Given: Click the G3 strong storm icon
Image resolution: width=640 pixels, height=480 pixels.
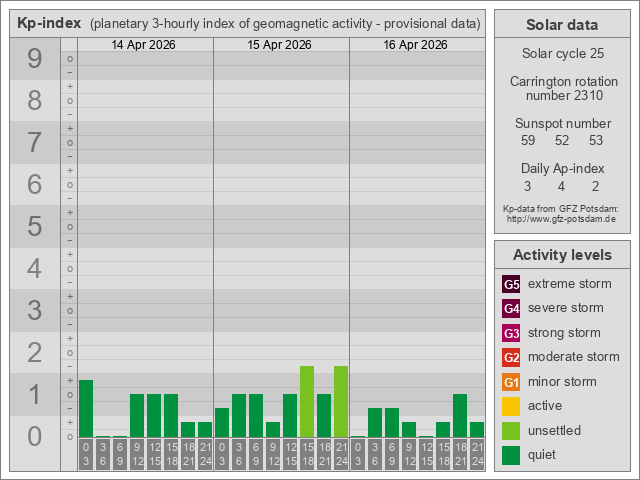Looking at the screenshot, I should [x=511, y=333].
